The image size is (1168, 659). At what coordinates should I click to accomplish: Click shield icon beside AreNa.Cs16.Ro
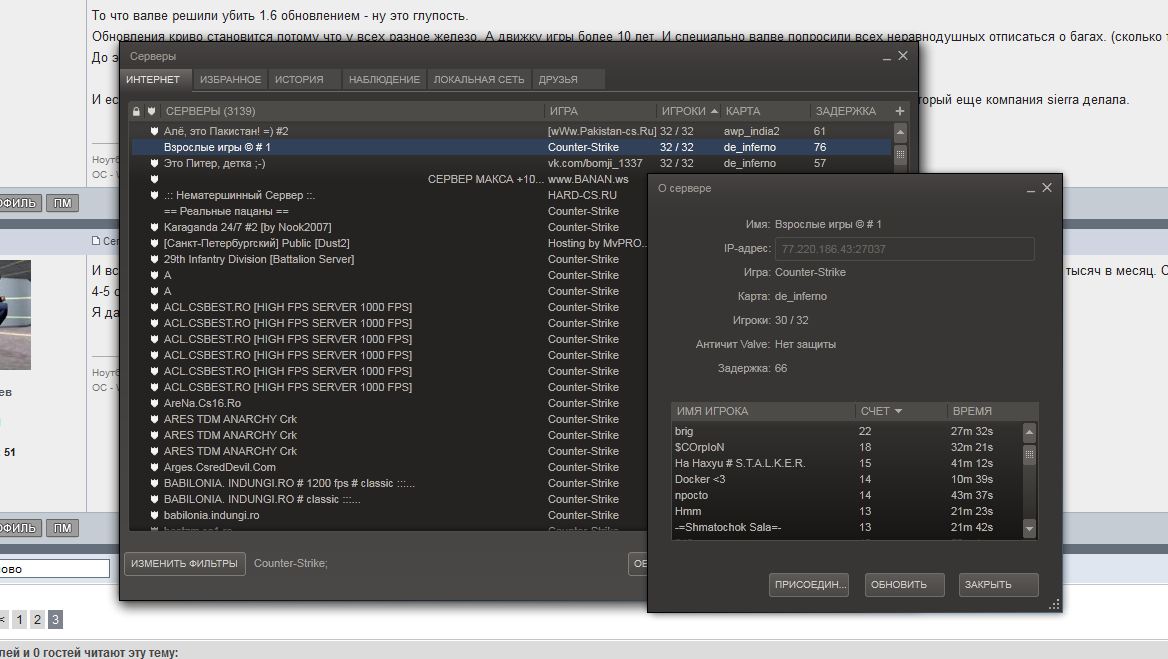click(154, 403)
